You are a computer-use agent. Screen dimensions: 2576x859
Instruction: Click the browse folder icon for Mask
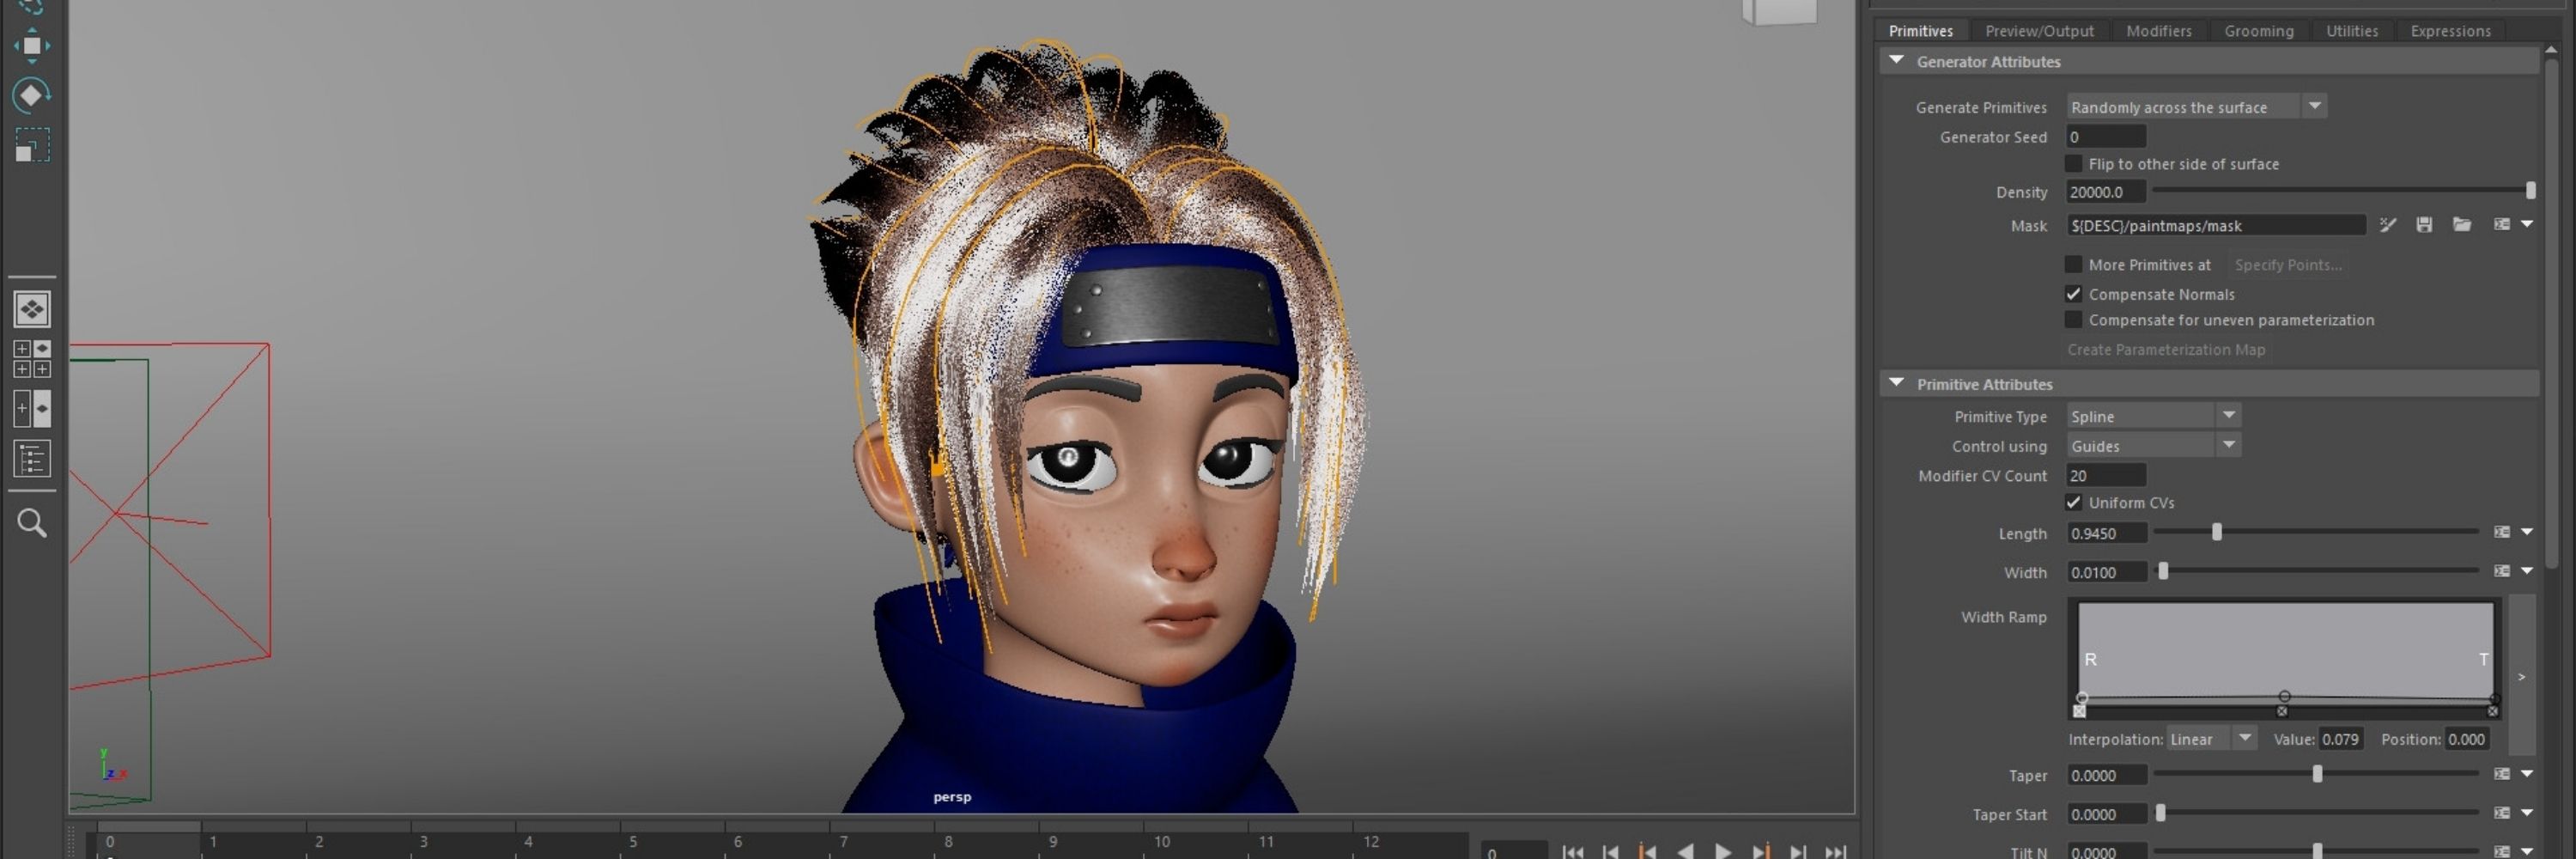pyautogui.click(x=2462, y=225)
